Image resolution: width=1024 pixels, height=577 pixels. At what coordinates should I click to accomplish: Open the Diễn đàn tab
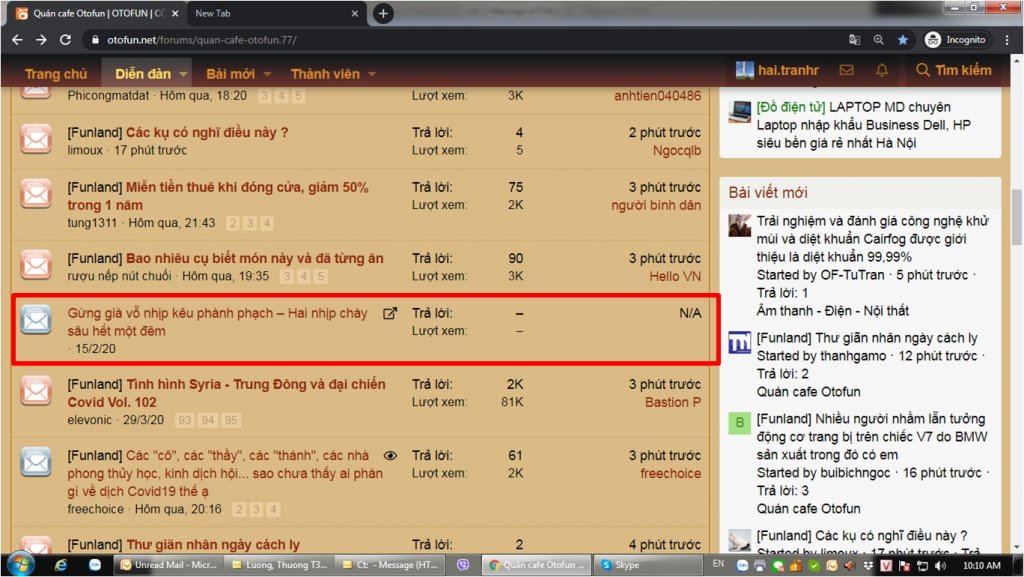coord(143,74)
